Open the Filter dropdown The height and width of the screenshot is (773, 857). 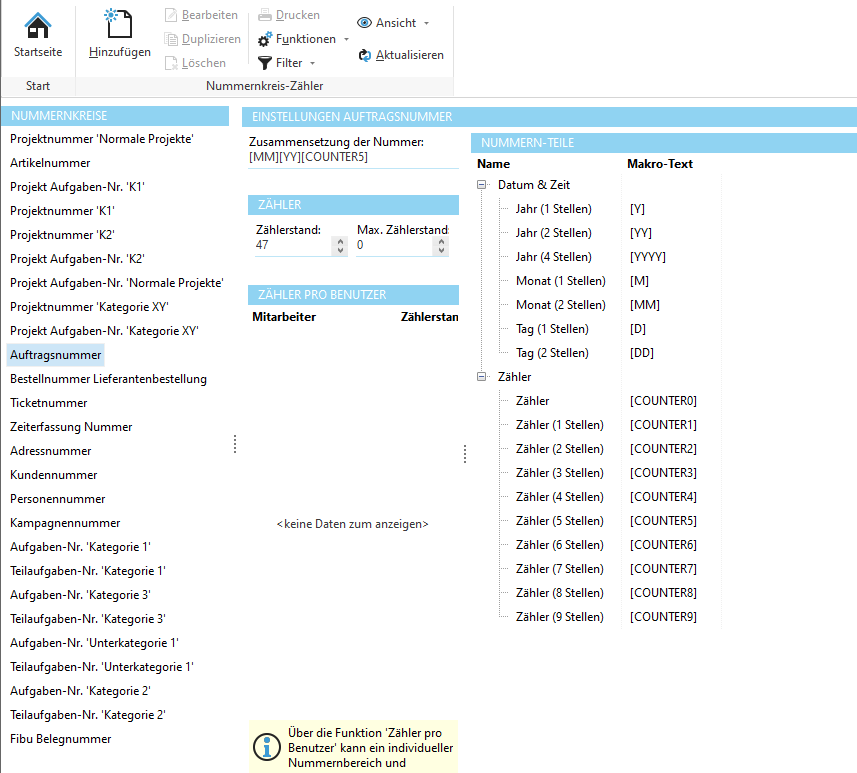tap(287, 63)
